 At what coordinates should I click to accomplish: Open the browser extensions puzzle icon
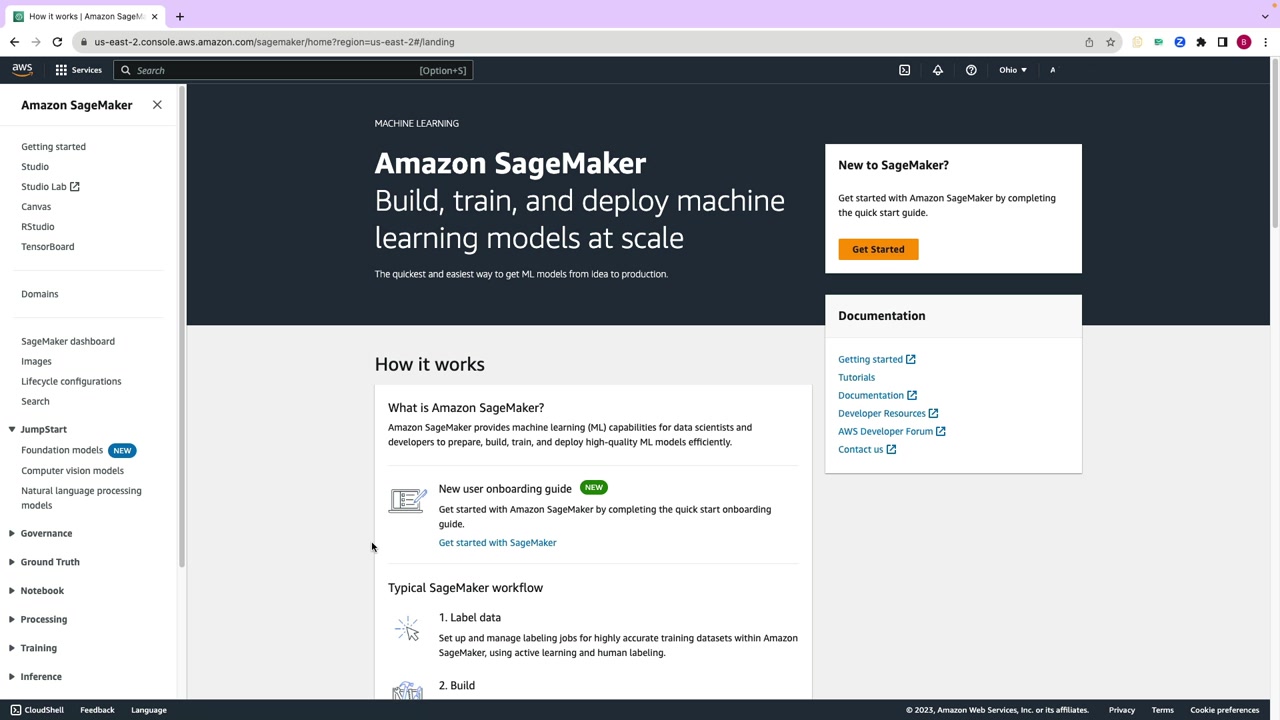[1201, 42]
